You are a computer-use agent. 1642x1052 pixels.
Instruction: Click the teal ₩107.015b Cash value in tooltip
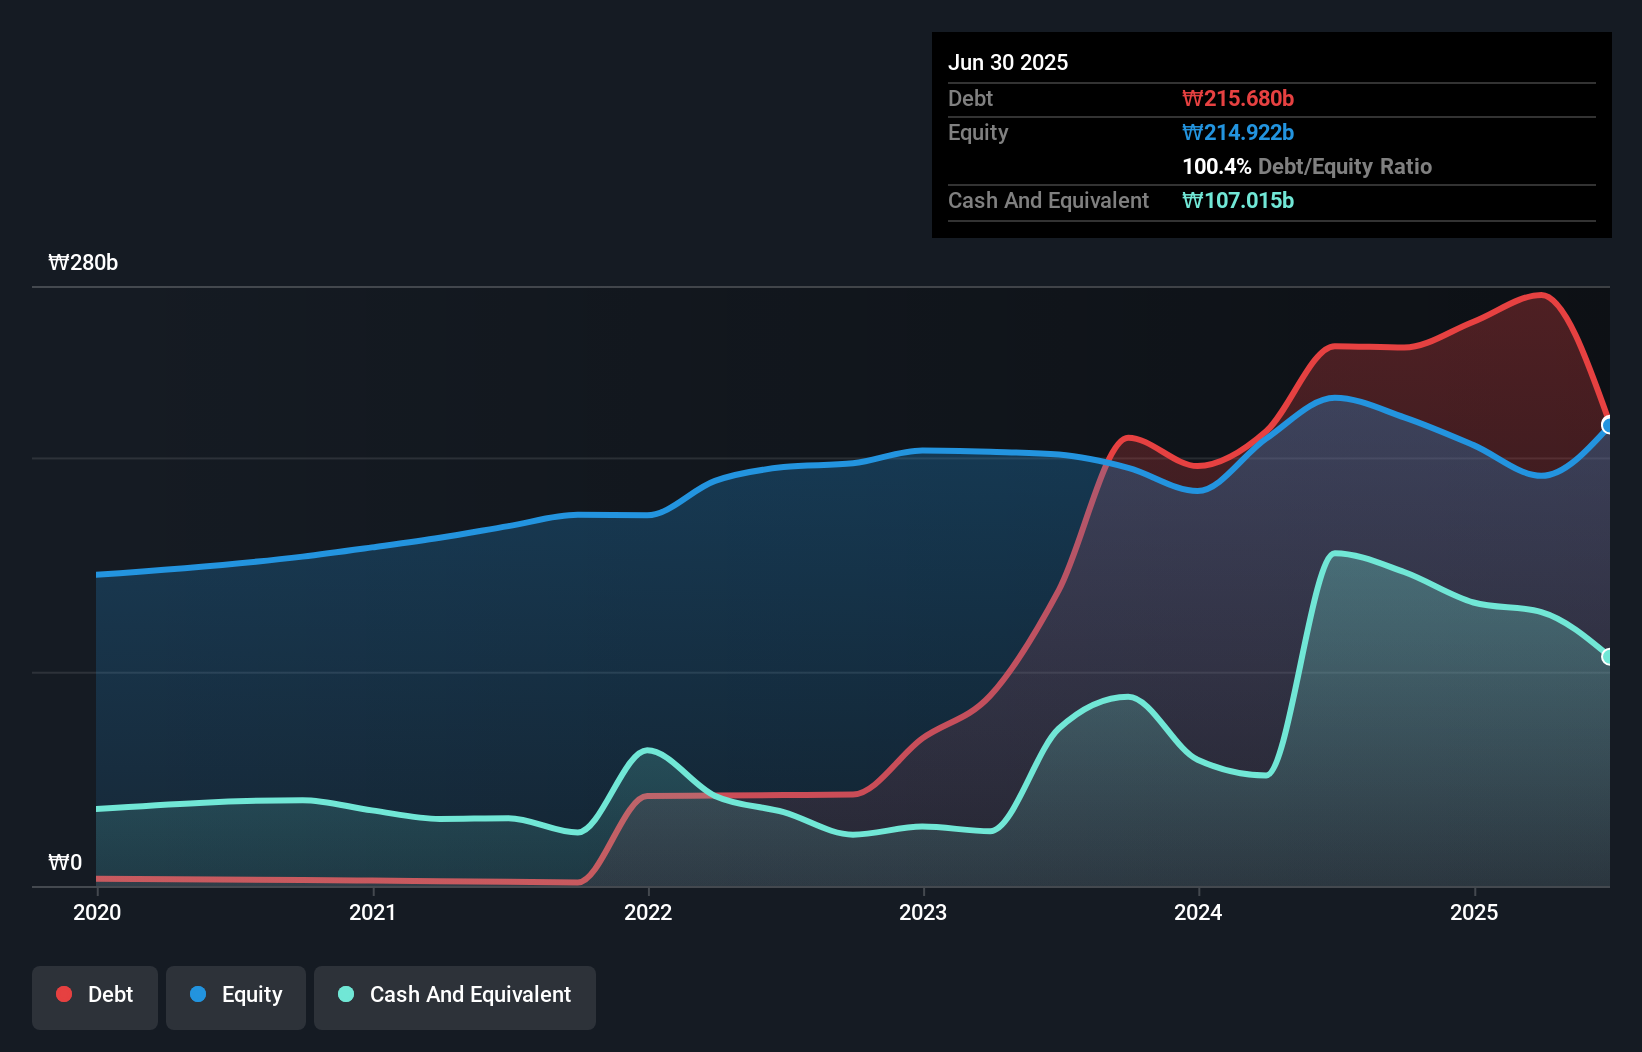coord(1239,200)
